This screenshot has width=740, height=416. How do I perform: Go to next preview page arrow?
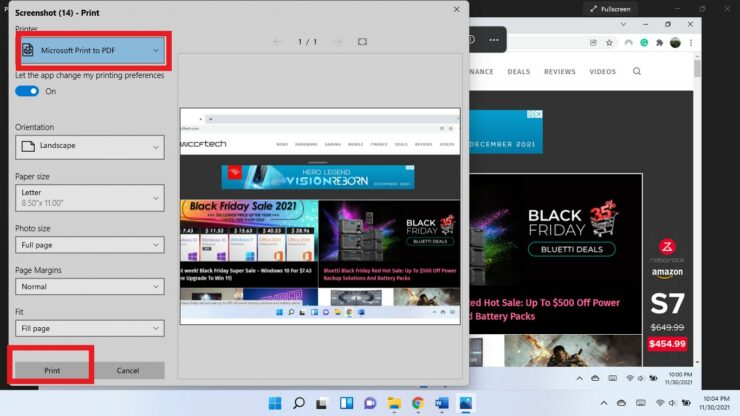point(337,42)
